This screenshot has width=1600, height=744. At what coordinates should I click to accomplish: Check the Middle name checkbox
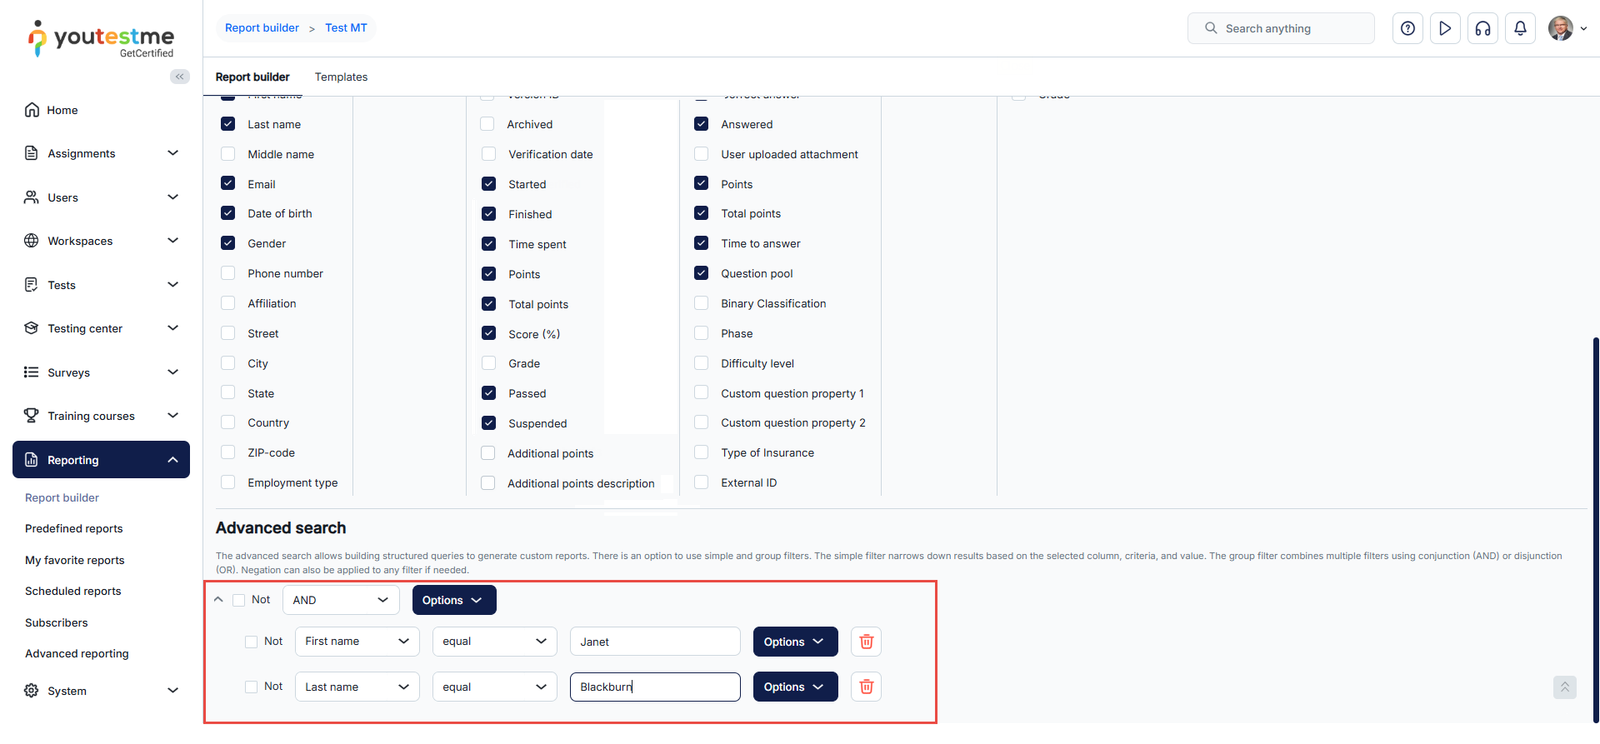coord(228,154)
